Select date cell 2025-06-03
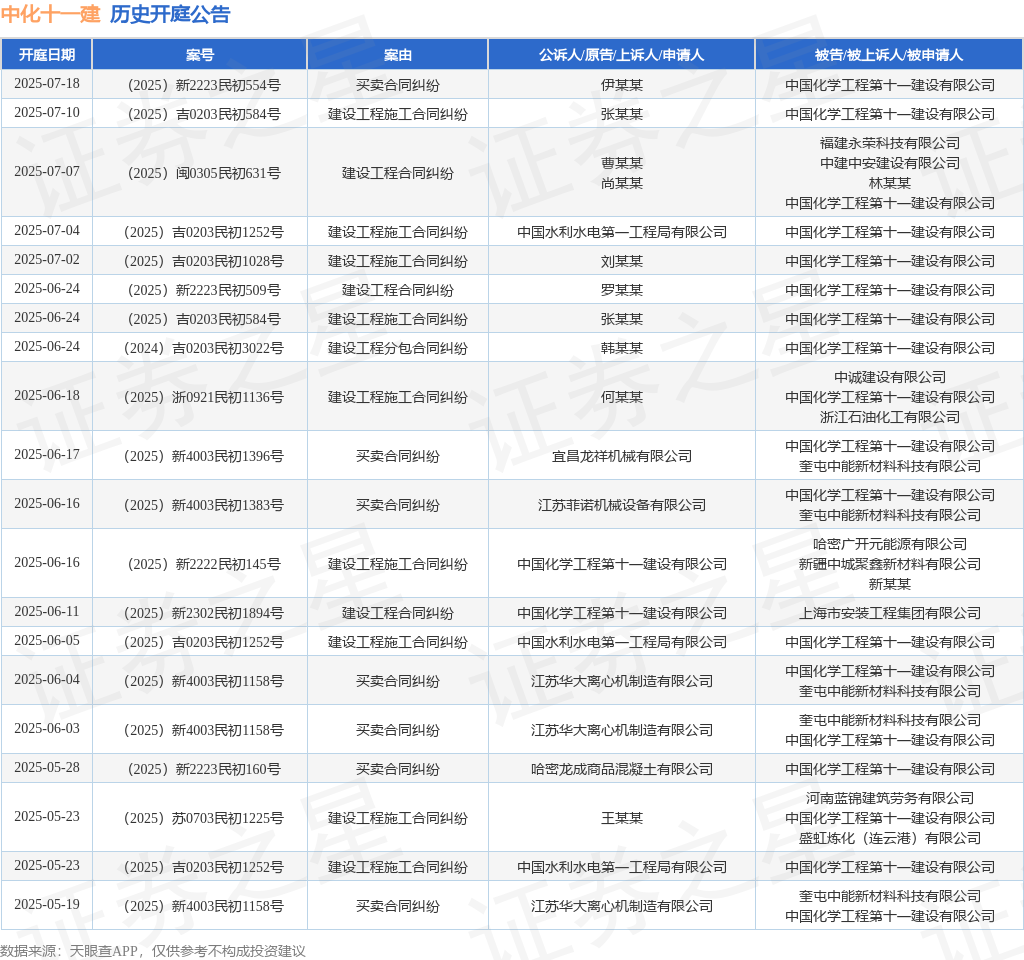This screenshot has width=1024, height=960. (x=47, y=729)
